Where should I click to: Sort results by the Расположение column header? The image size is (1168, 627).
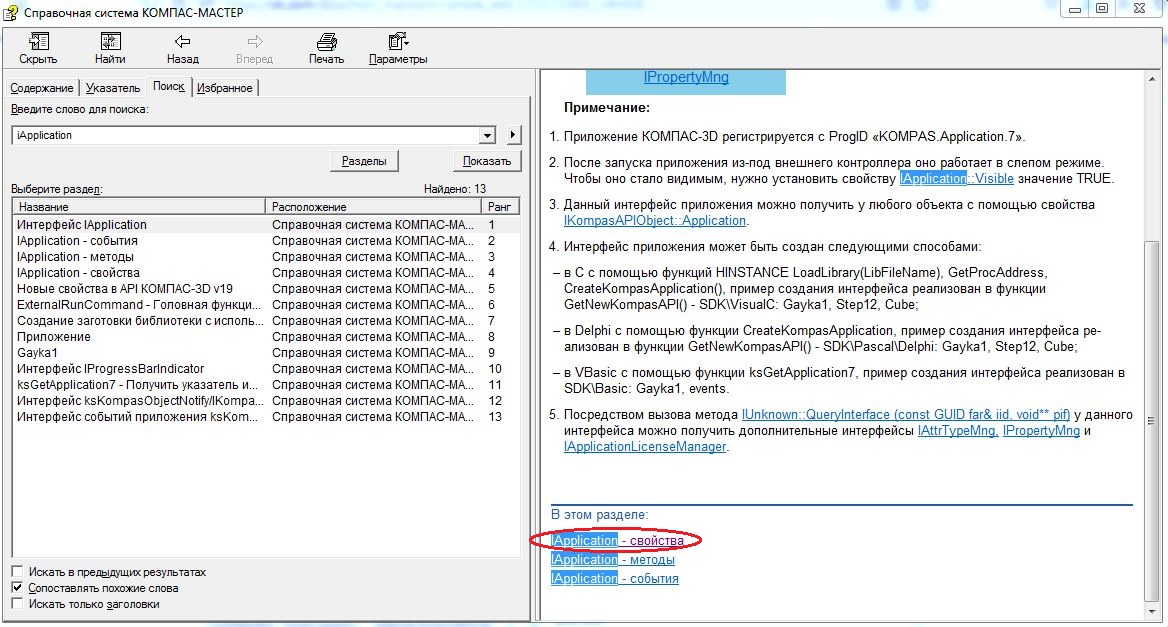coord(372,206)
